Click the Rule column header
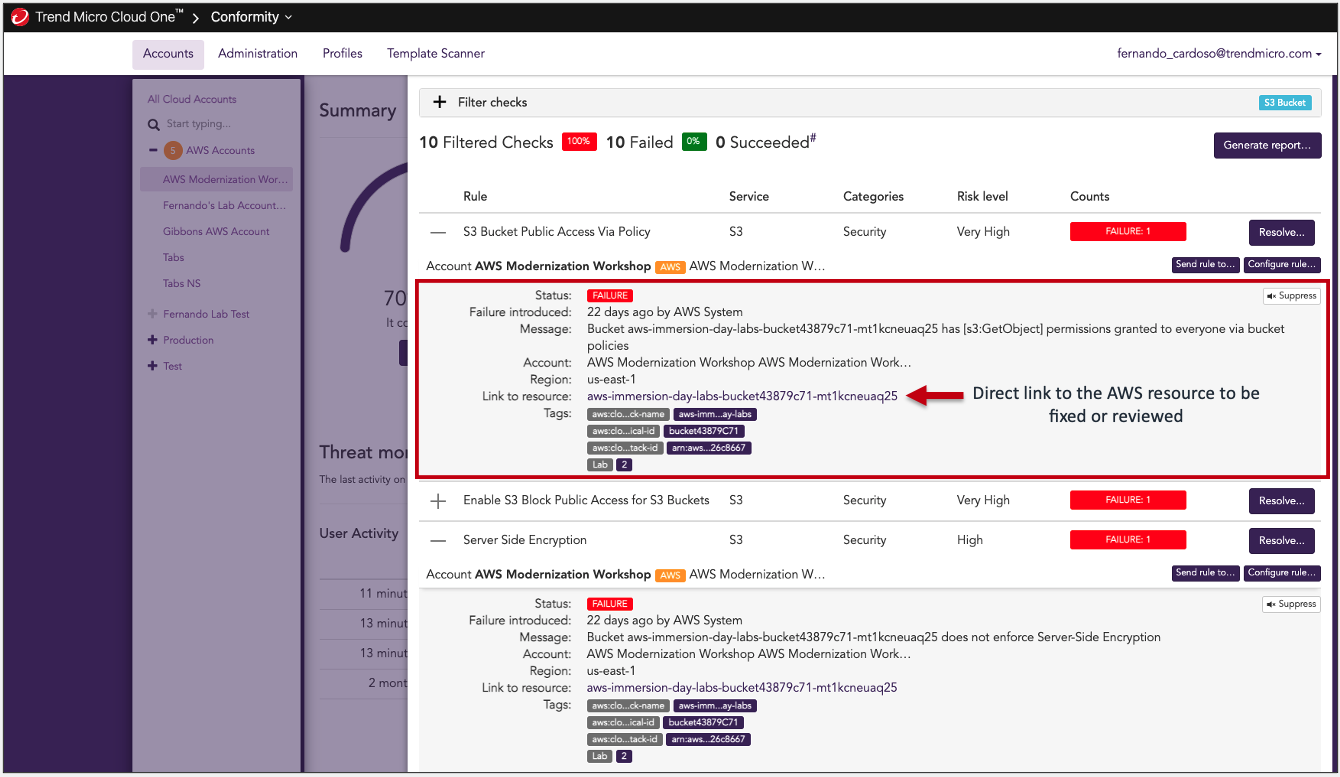This screenshot has width=1340, height=777. [475, 197]
